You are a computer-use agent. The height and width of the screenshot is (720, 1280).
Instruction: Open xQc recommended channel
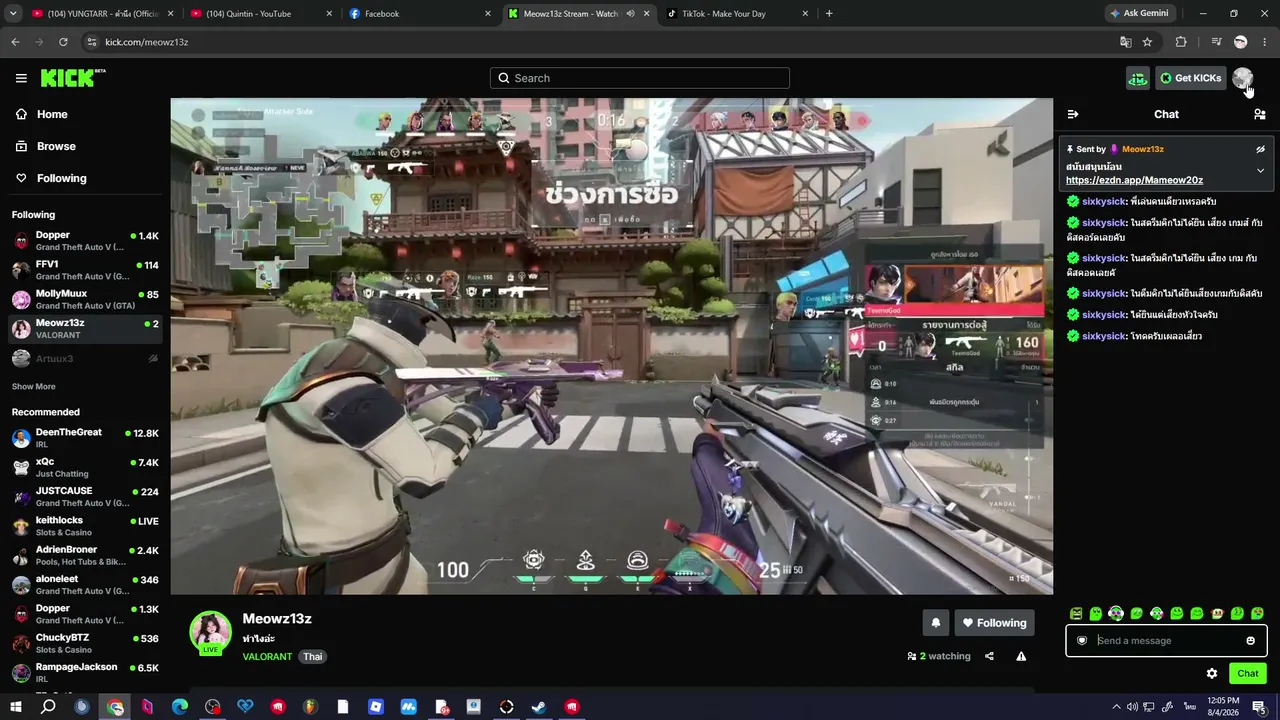[x=85, y=467]
